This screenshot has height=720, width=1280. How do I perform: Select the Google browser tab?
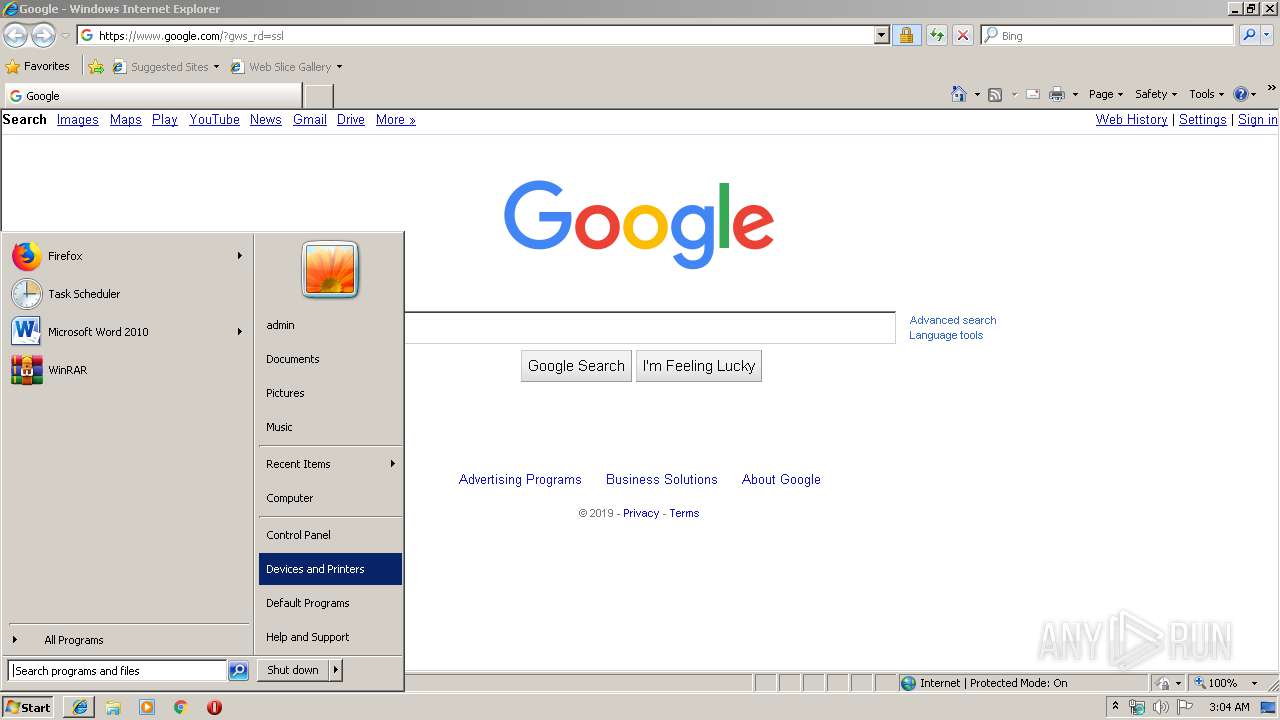click(x=152, y=96)
